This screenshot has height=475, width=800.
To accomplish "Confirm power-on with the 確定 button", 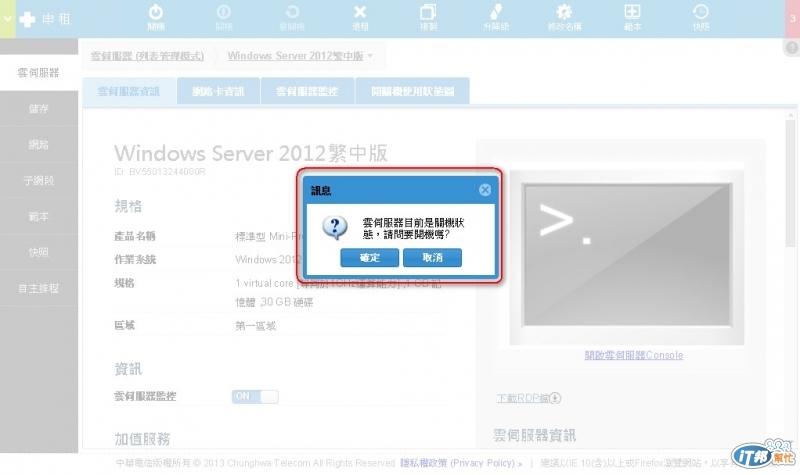I will click(369, 258).
